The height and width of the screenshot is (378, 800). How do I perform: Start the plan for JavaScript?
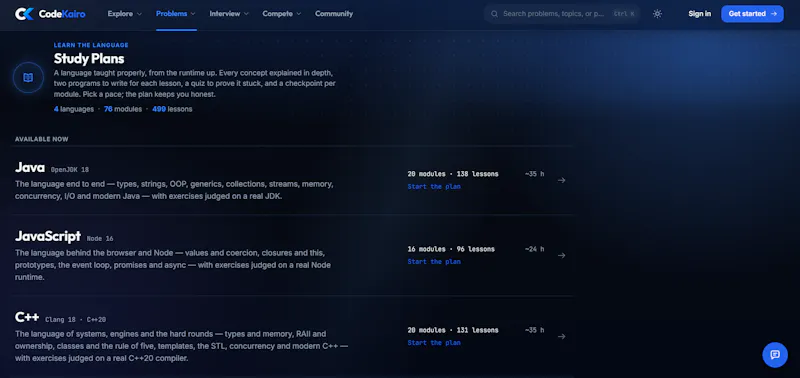coord(434,262)
